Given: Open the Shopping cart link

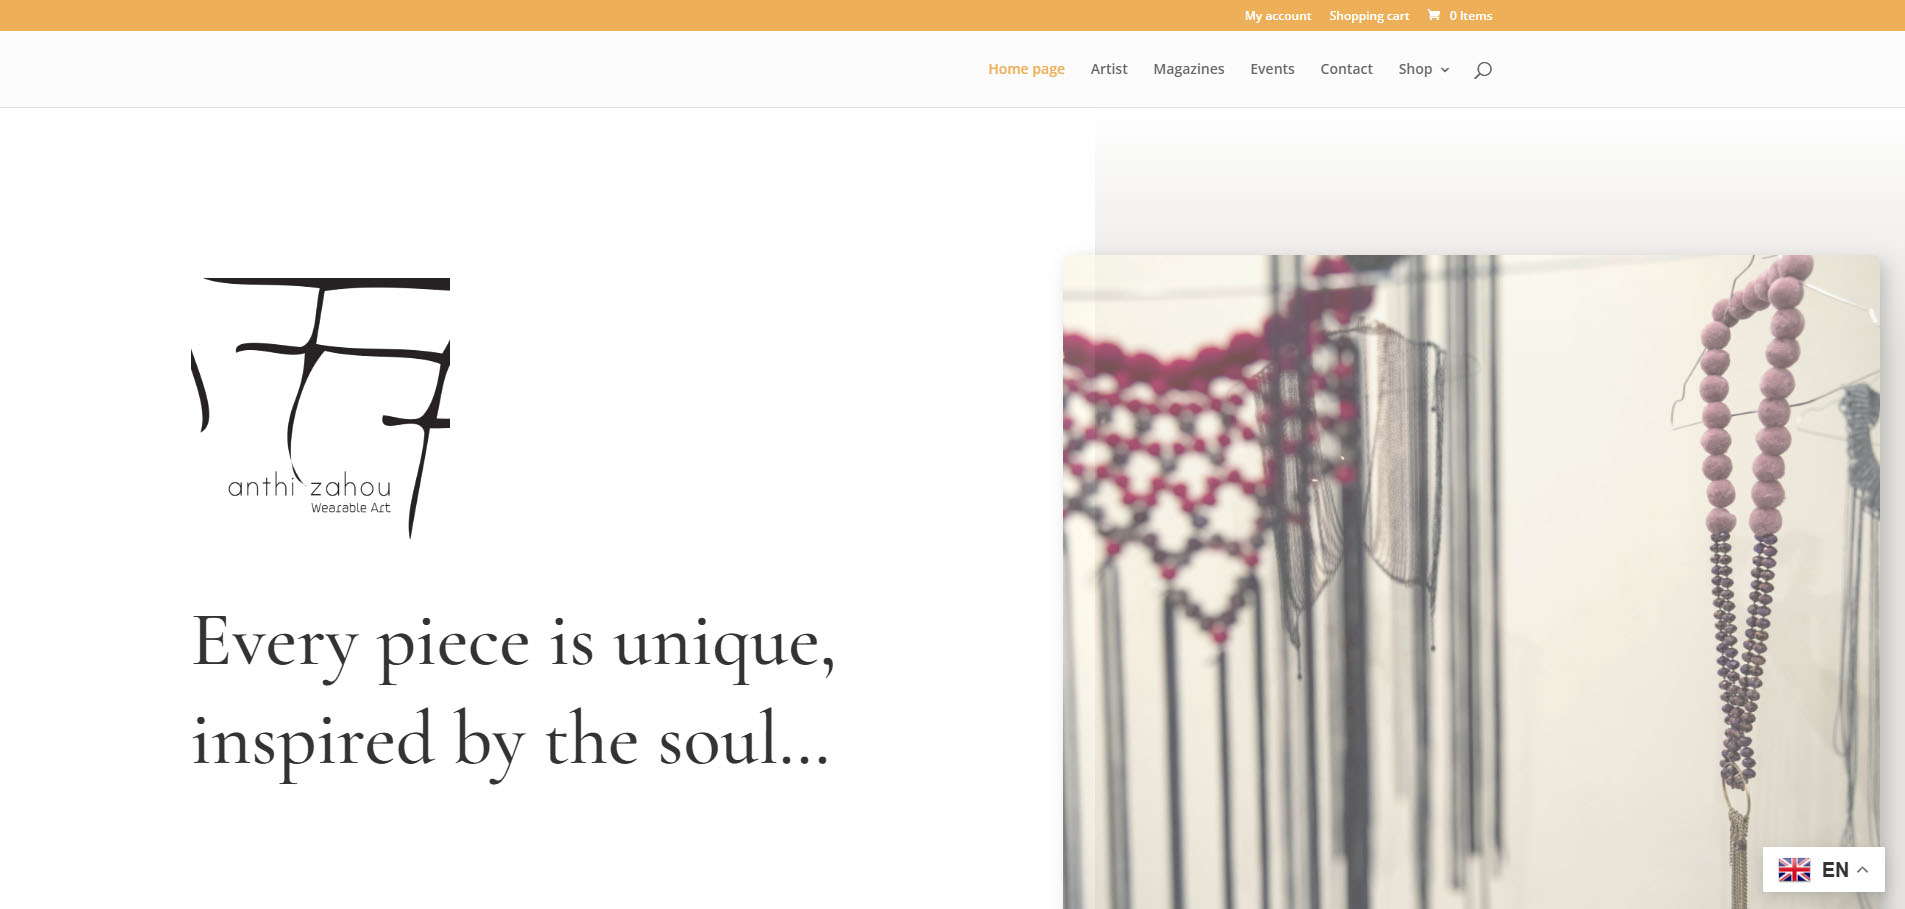Looking at the screenshot, I should tap(1369, 16).
